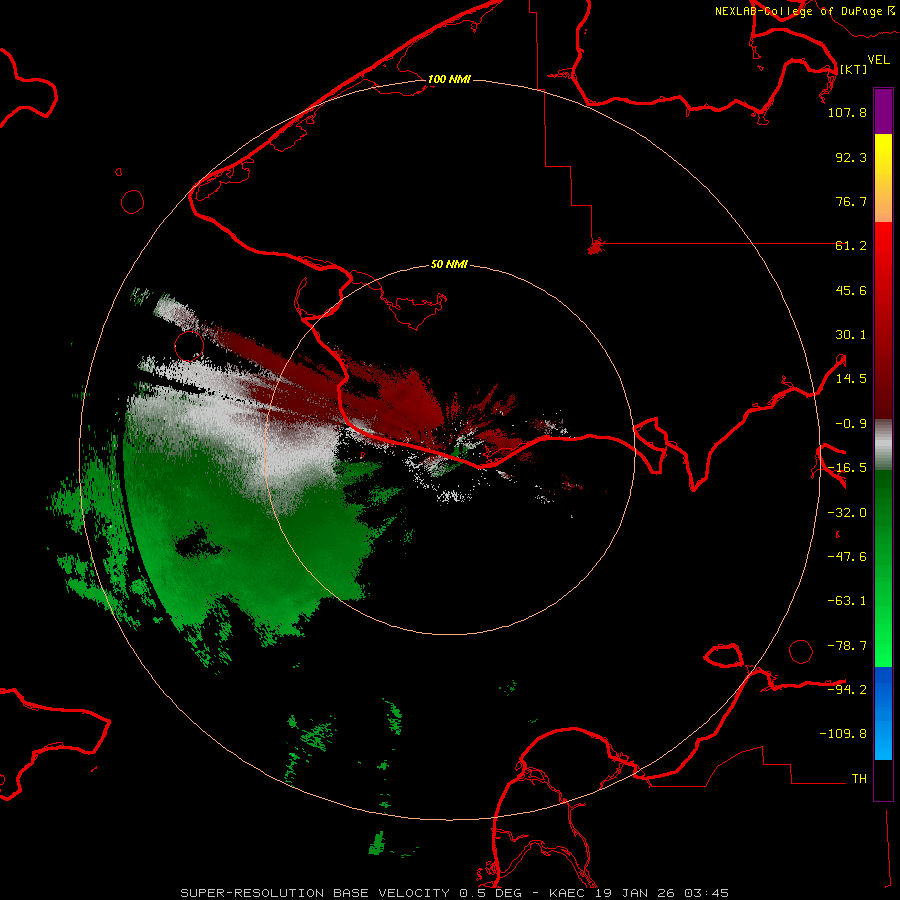Click the -63.1 velocity scale value
This screenshot has width=900, height=900.
click(x=847, y=601)
